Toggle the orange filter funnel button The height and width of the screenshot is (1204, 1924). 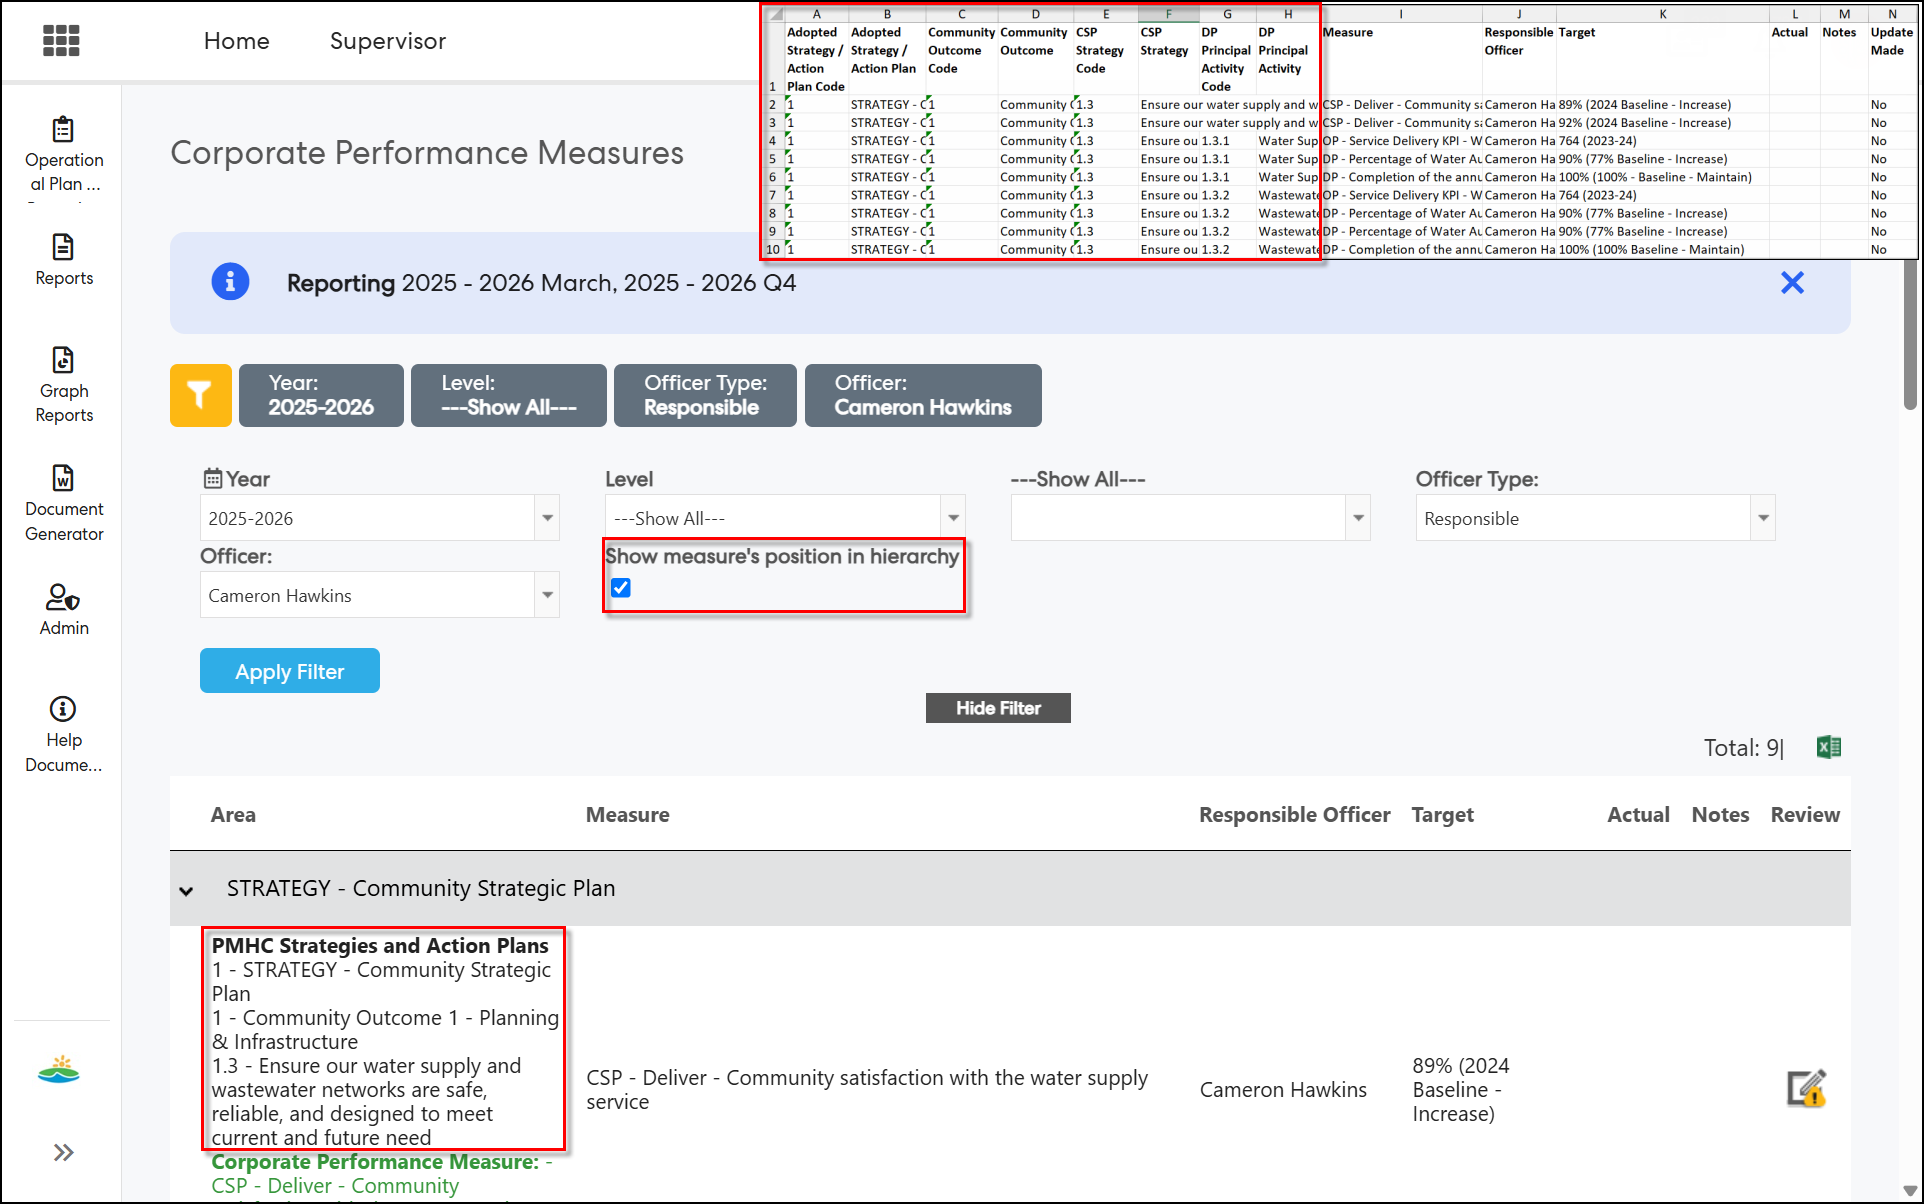201,395
